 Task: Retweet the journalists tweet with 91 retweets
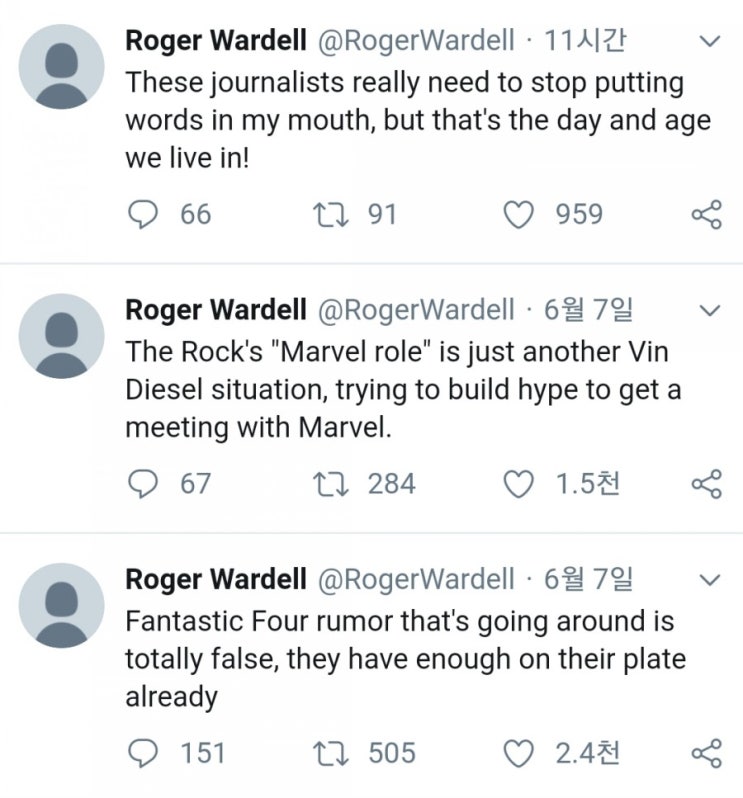pos(330,214)
